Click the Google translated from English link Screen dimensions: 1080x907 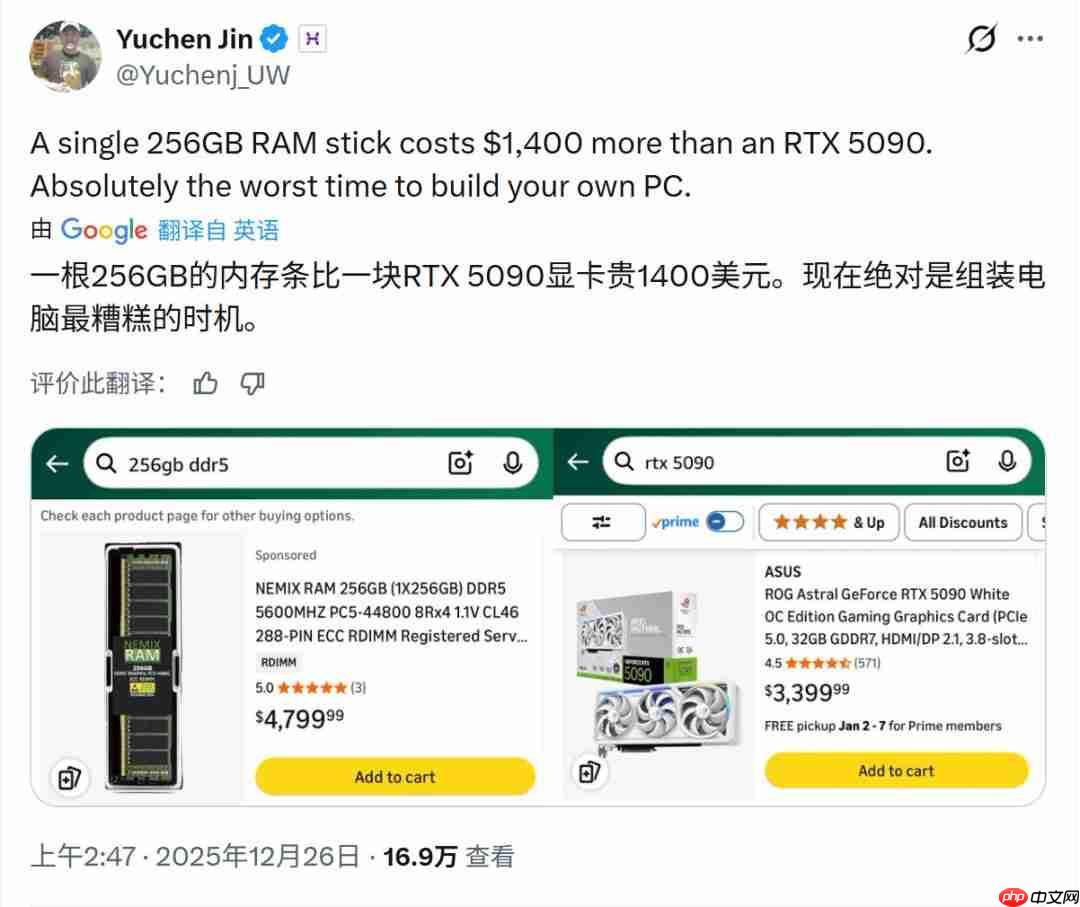[218, 230]
